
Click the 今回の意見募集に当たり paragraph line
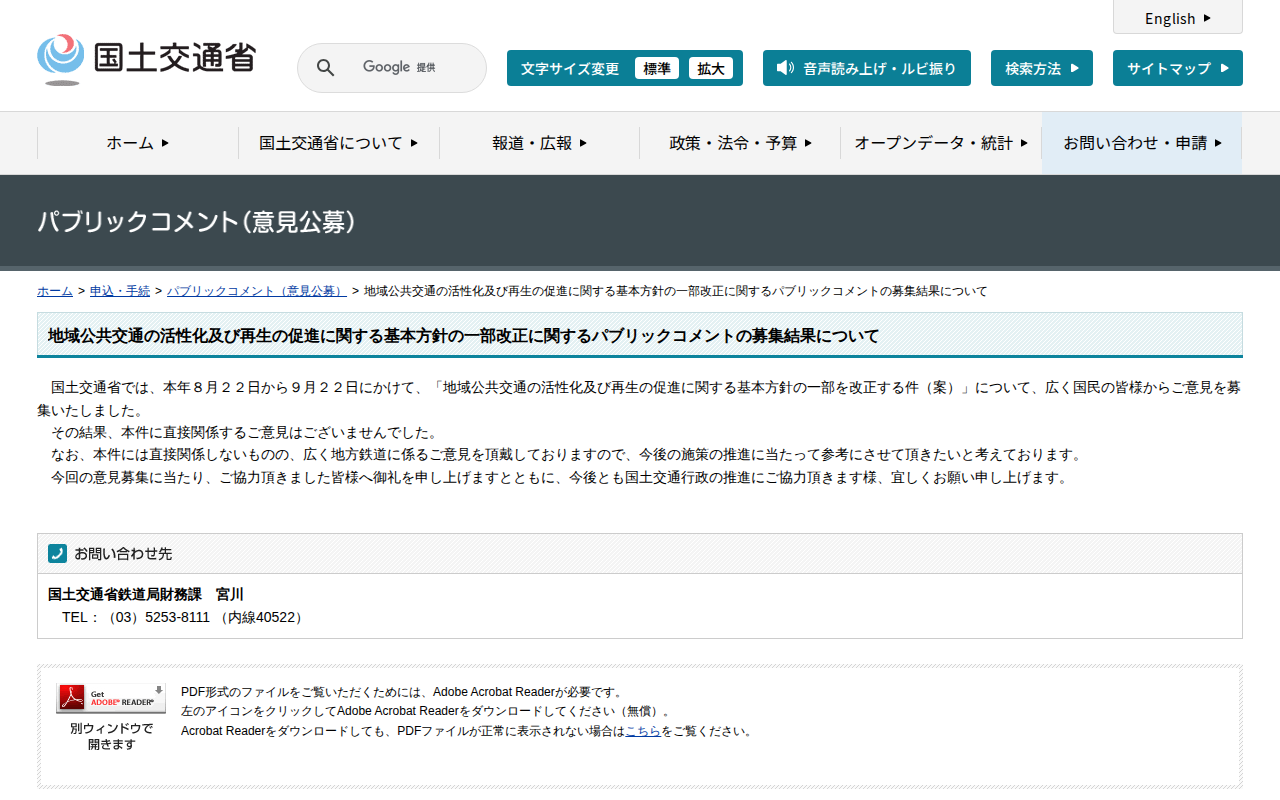(561, 478)
